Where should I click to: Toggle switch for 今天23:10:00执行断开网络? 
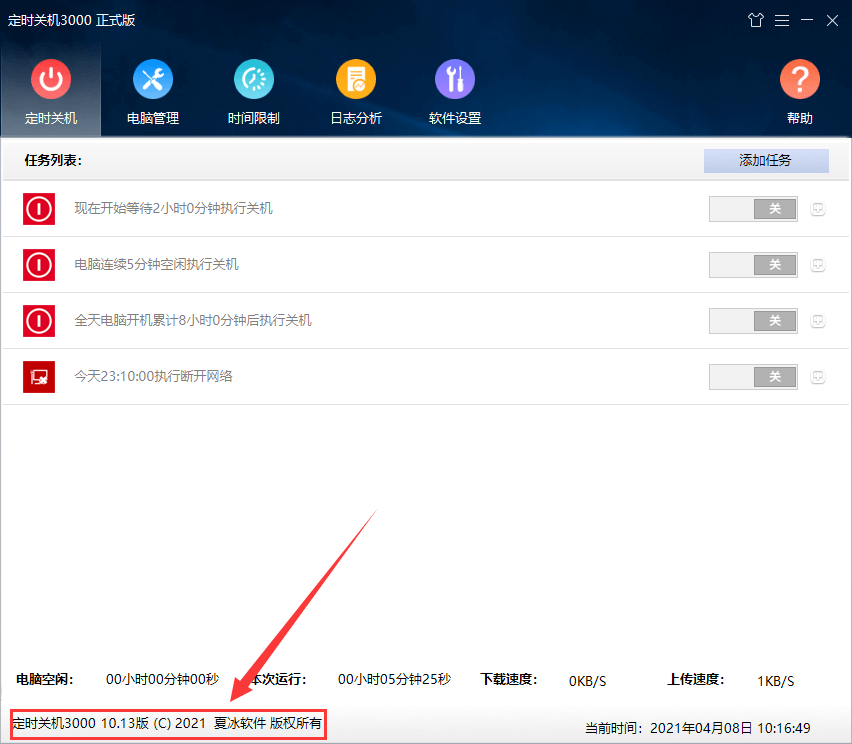click(753, 377)
